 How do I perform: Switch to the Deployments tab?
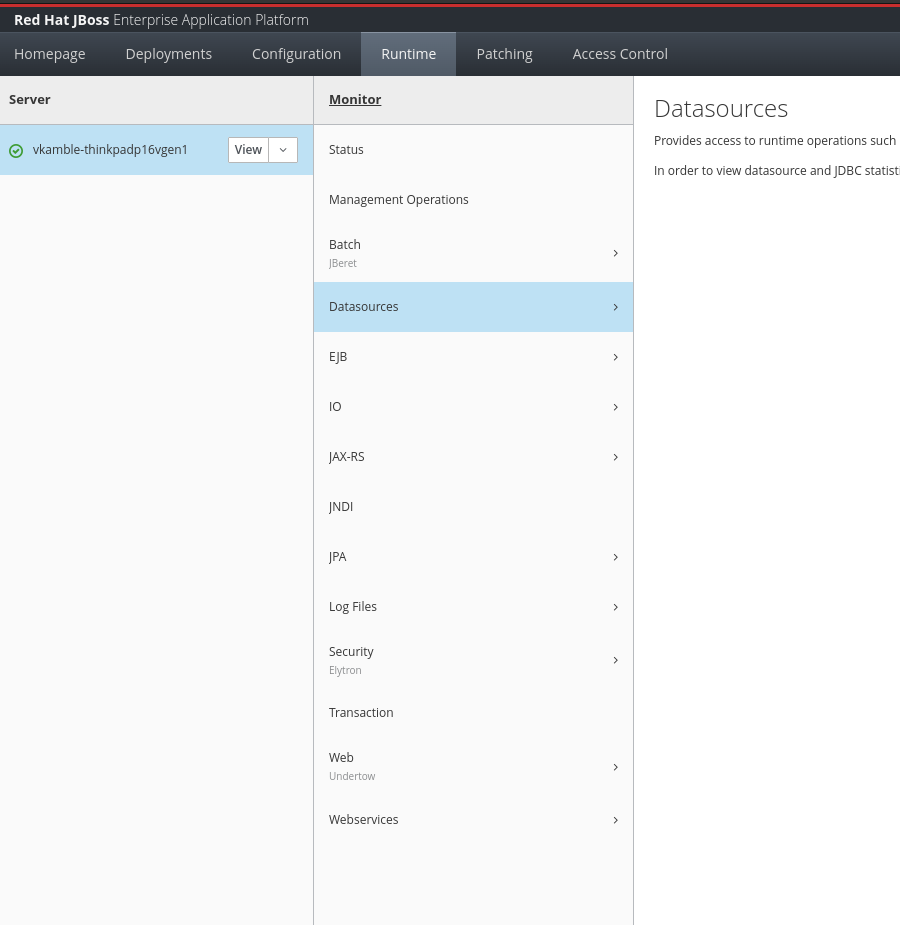(x=169, y=54)
